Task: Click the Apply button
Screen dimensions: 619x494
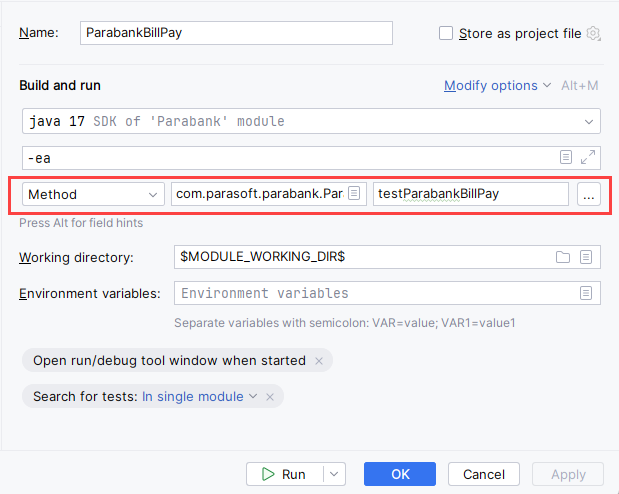Action: (568, 474)
